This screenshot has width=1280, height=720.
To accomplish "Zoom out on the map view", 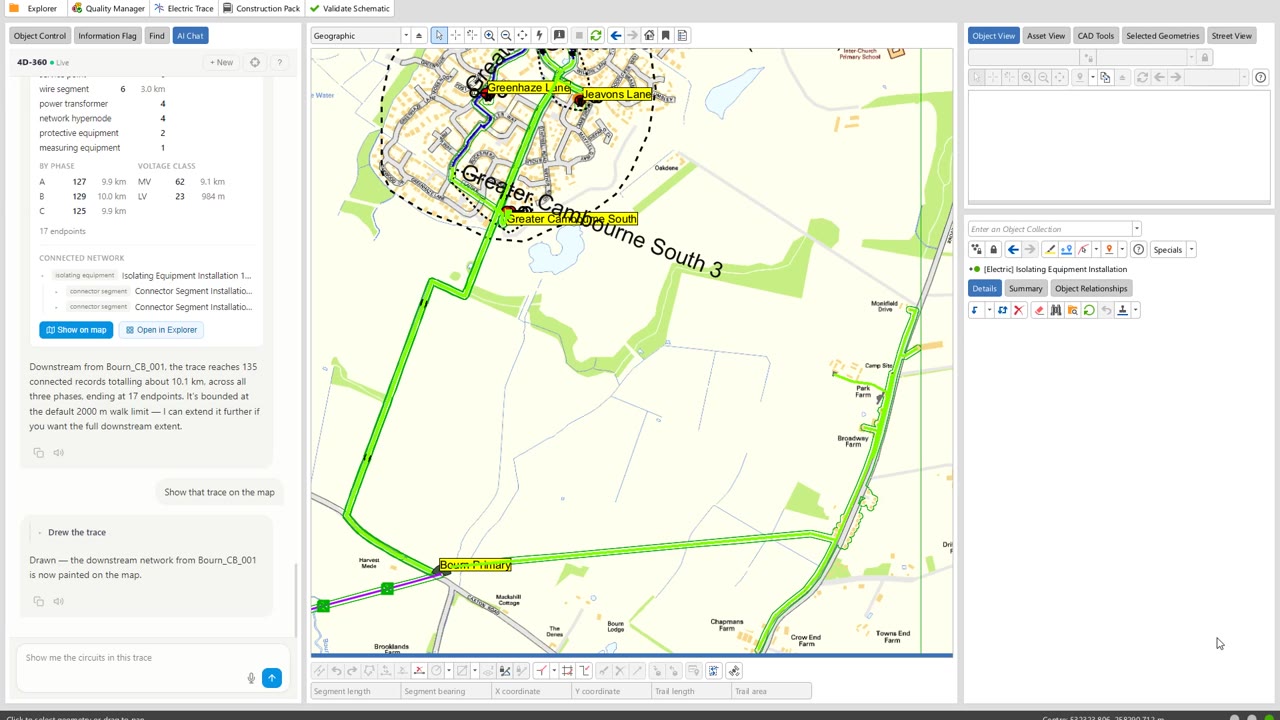I will tap(506, 35).
